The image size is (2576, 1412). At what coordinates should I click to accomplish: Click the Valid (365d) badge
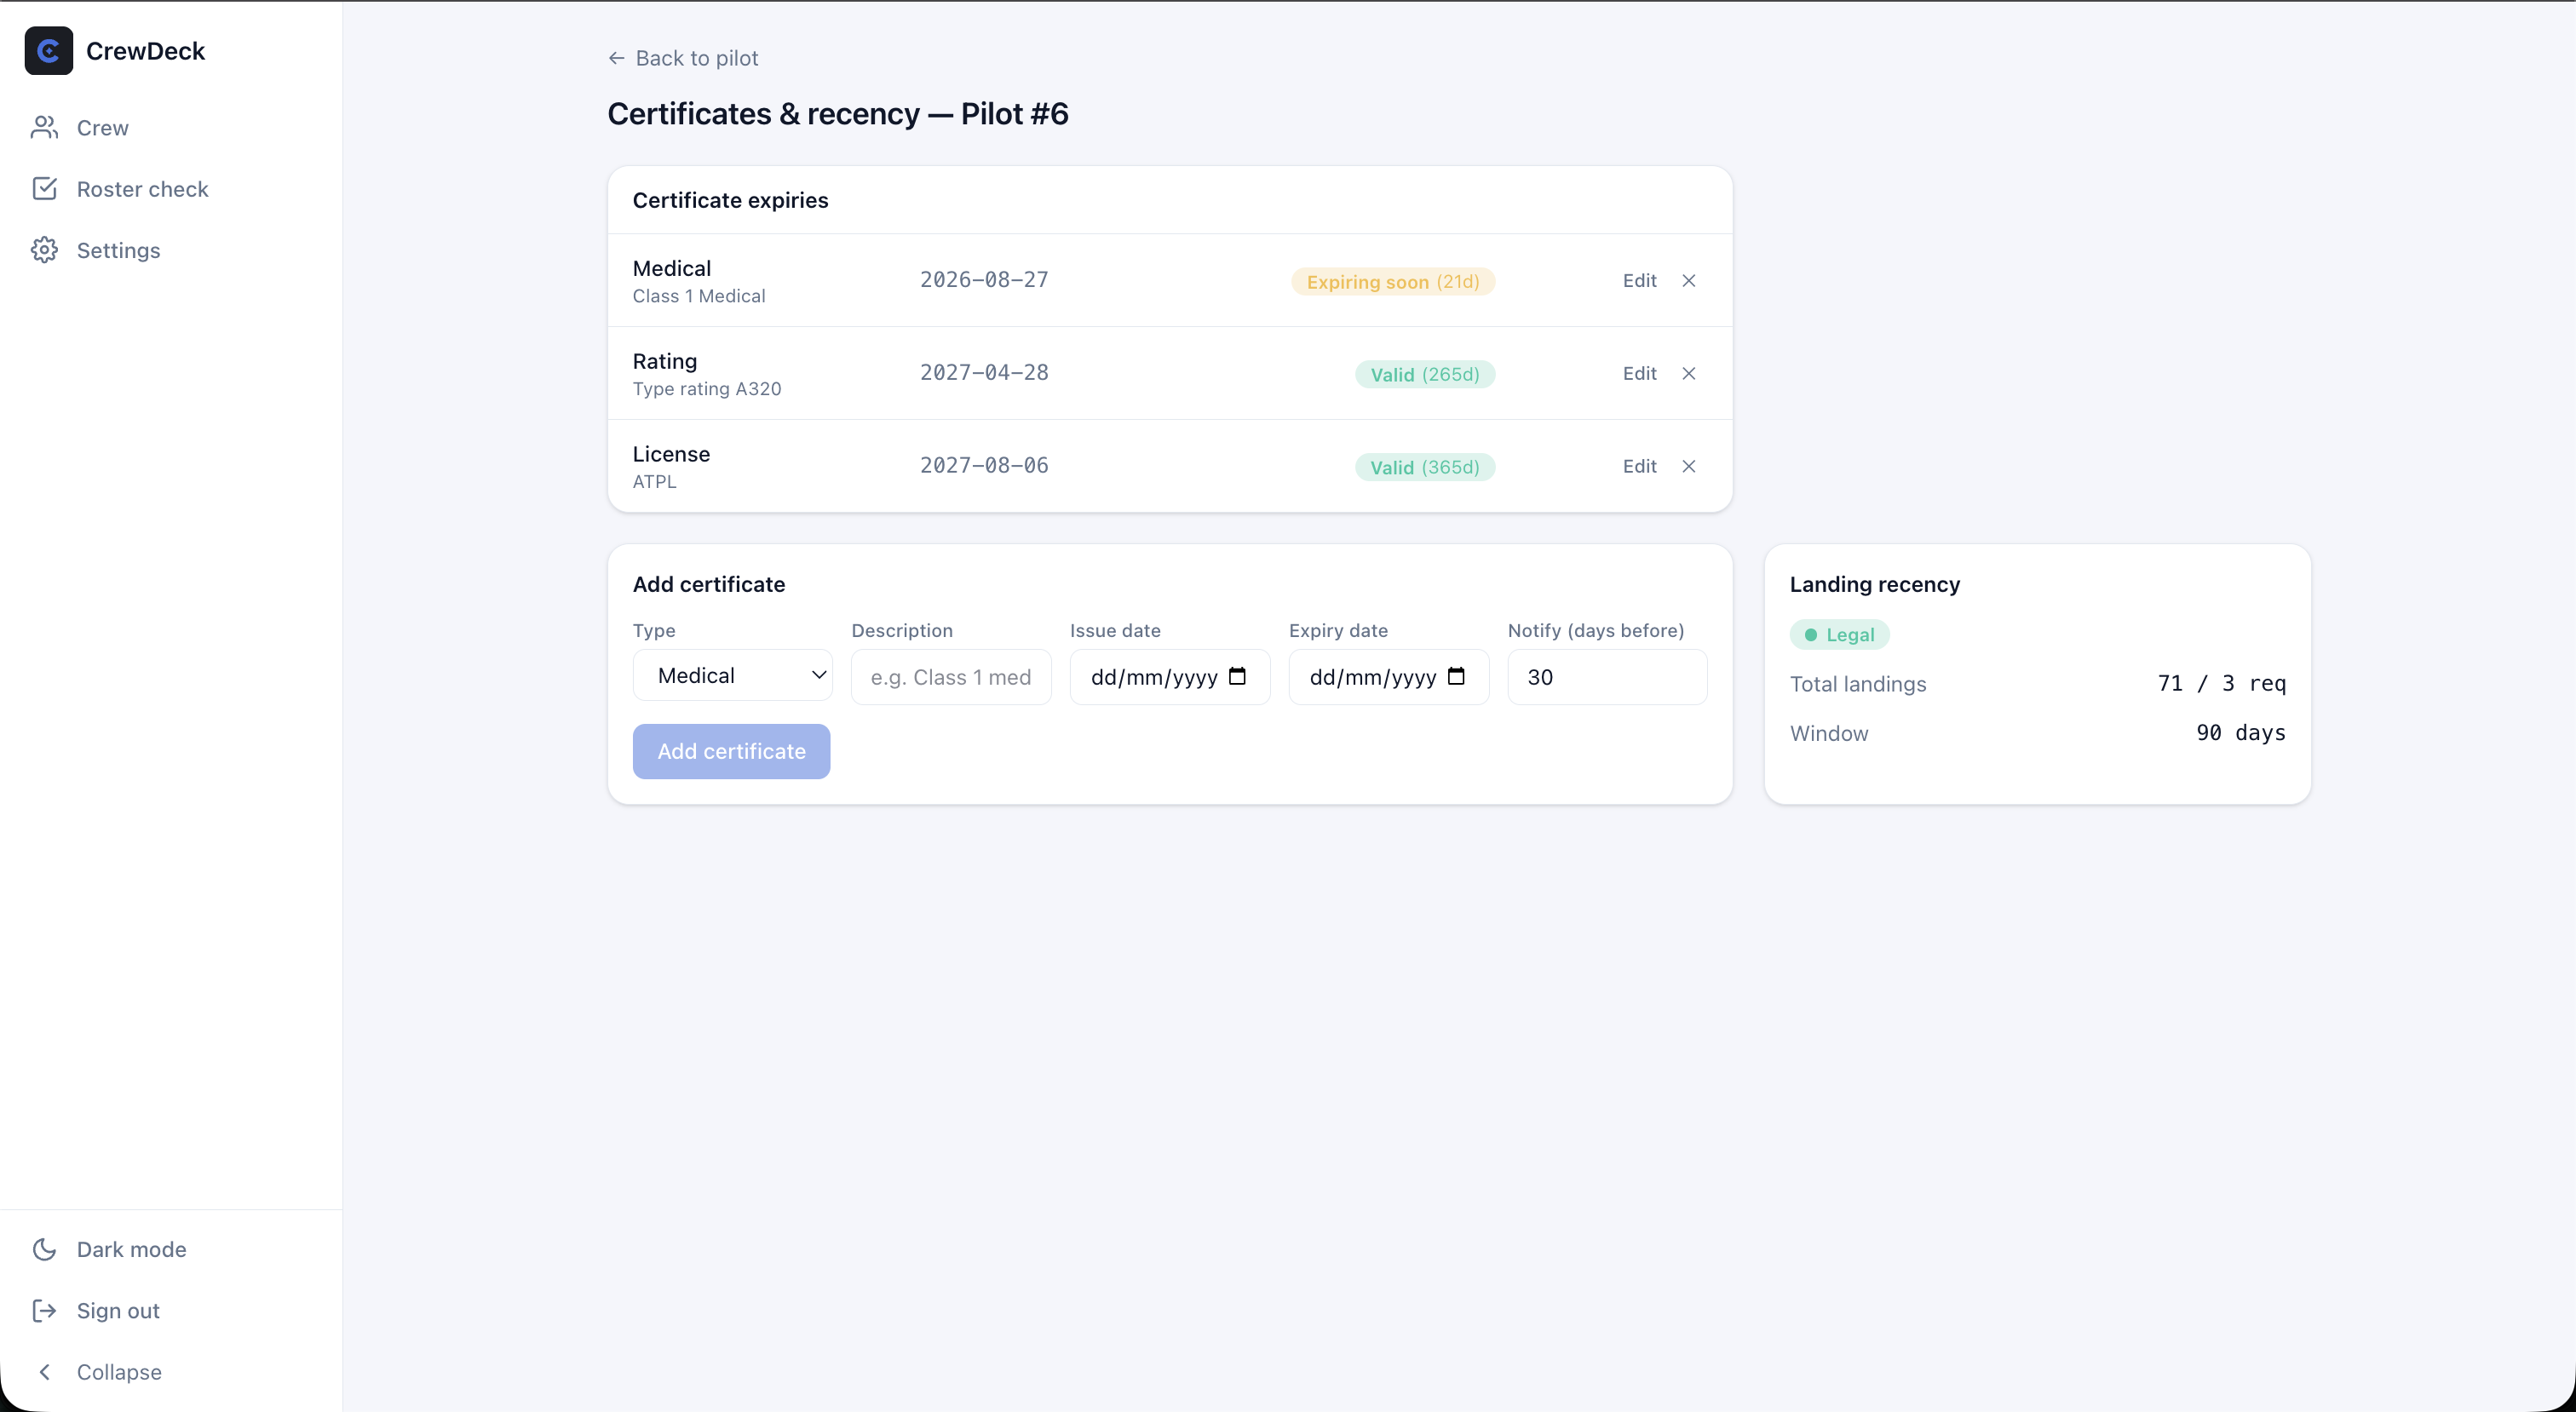(x=1425, y=467)
